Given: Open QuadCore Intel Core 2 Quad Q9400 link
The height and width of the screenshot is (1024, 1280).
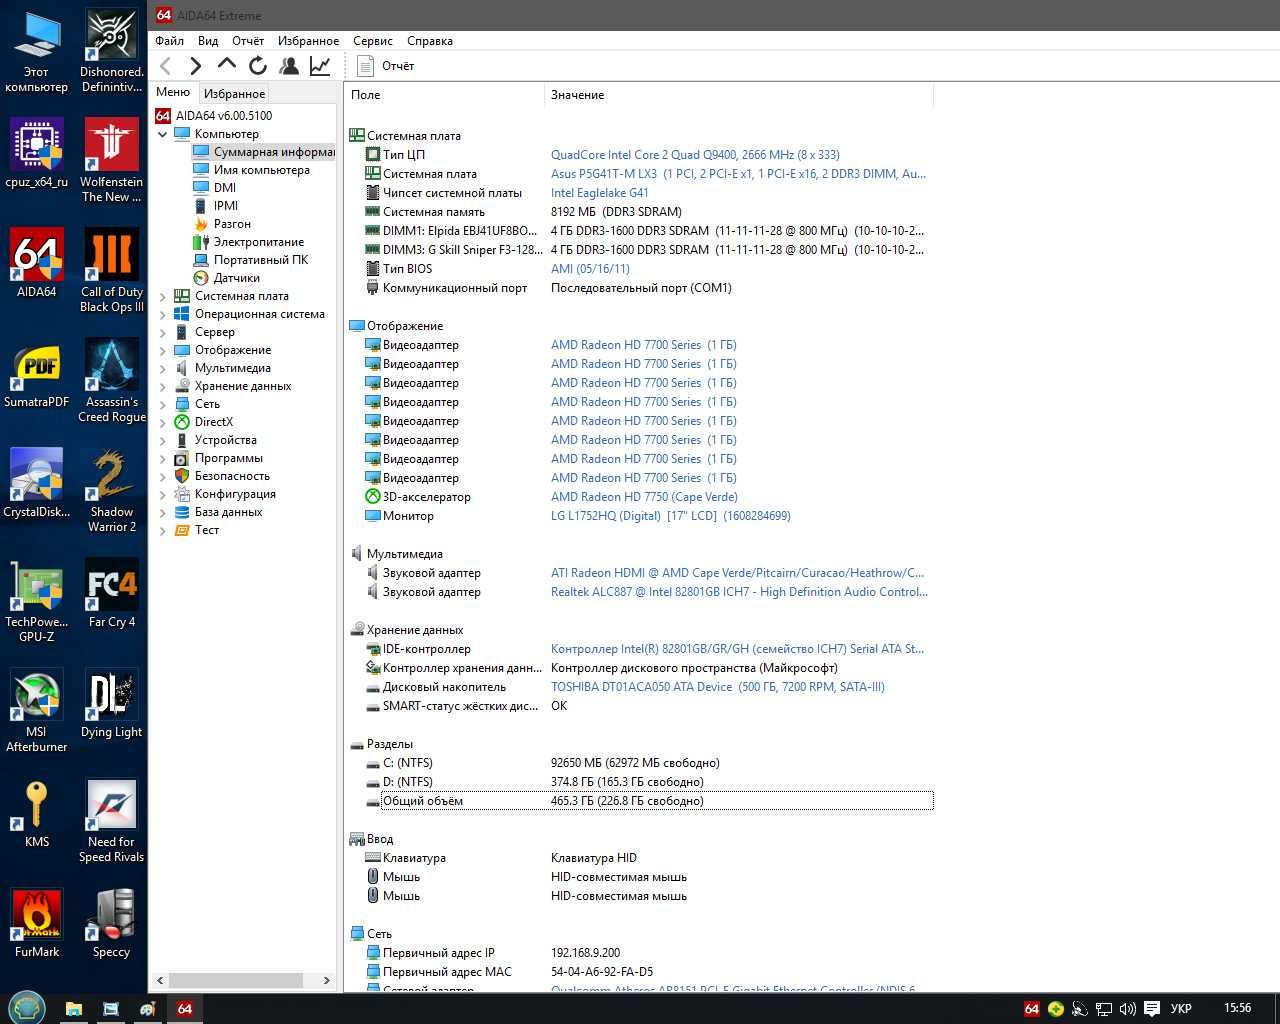Looking at the screenshot, I should tap(695, 155).
